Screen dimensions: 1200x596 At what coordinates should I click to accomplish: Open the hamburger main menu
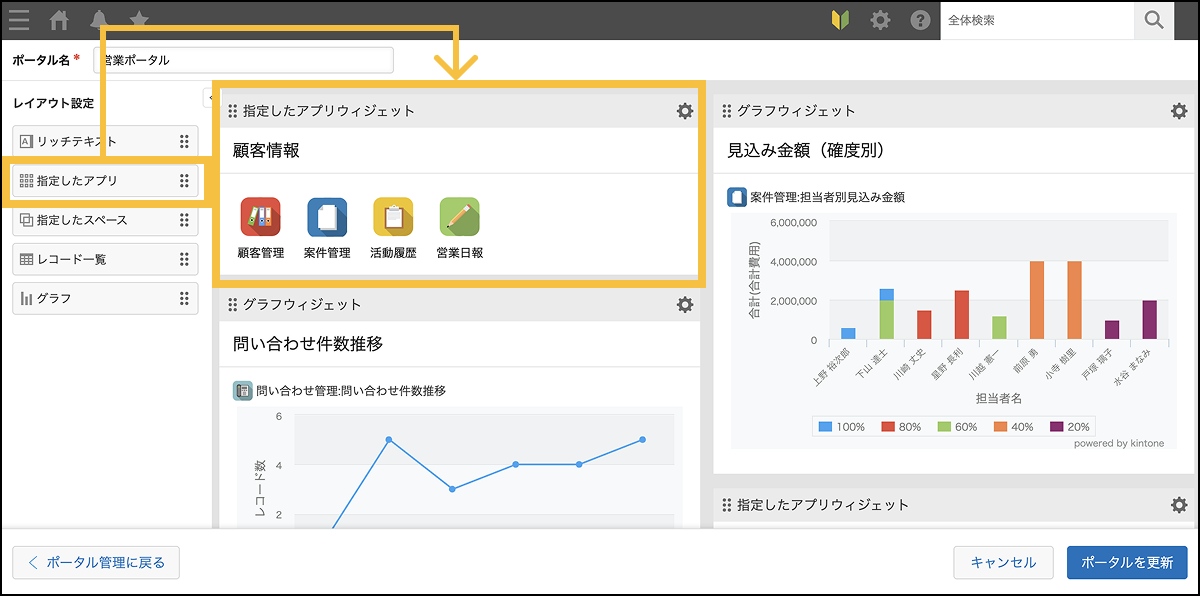(20, 20)
